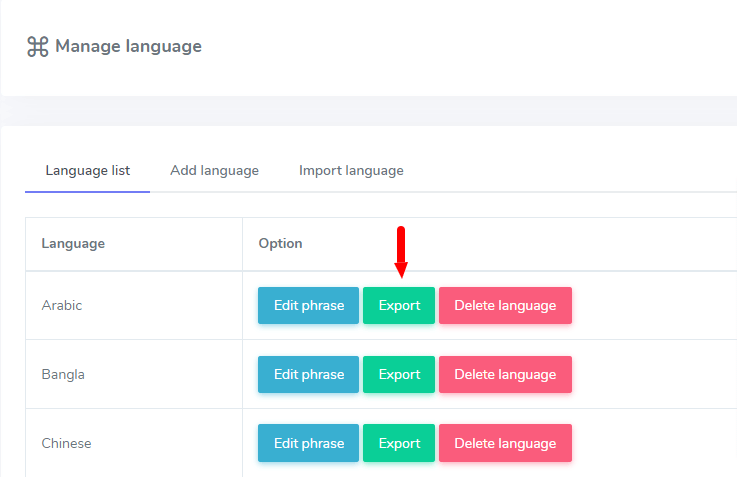
Task: Click the command icon beside Manage language
Action: pyautogui.click(x=38, y=47)
